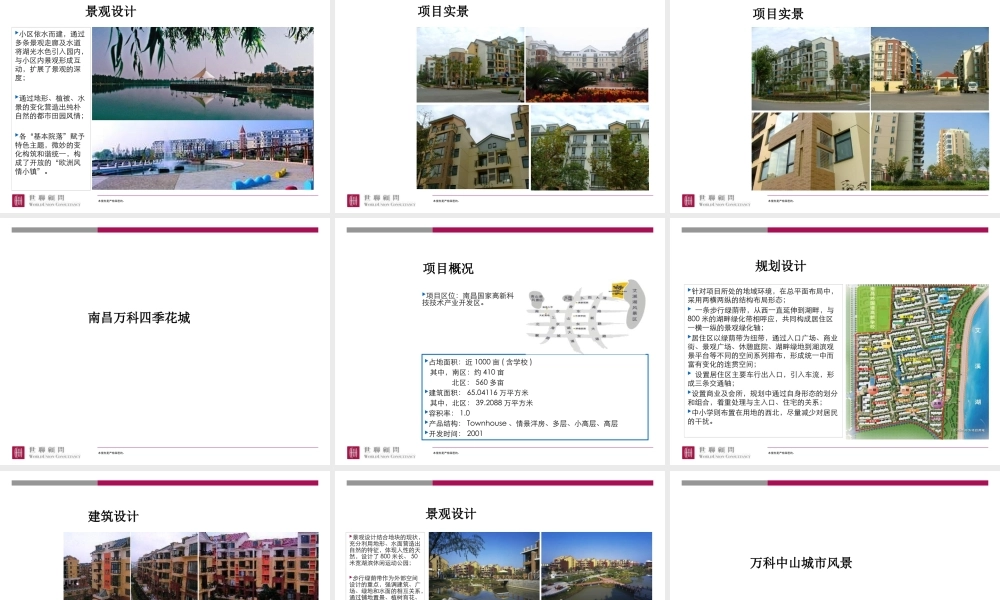Click the 项目区位 南昌国家高新科技 text
Viewport: 1000px width, 600px height.
[467, 299]
